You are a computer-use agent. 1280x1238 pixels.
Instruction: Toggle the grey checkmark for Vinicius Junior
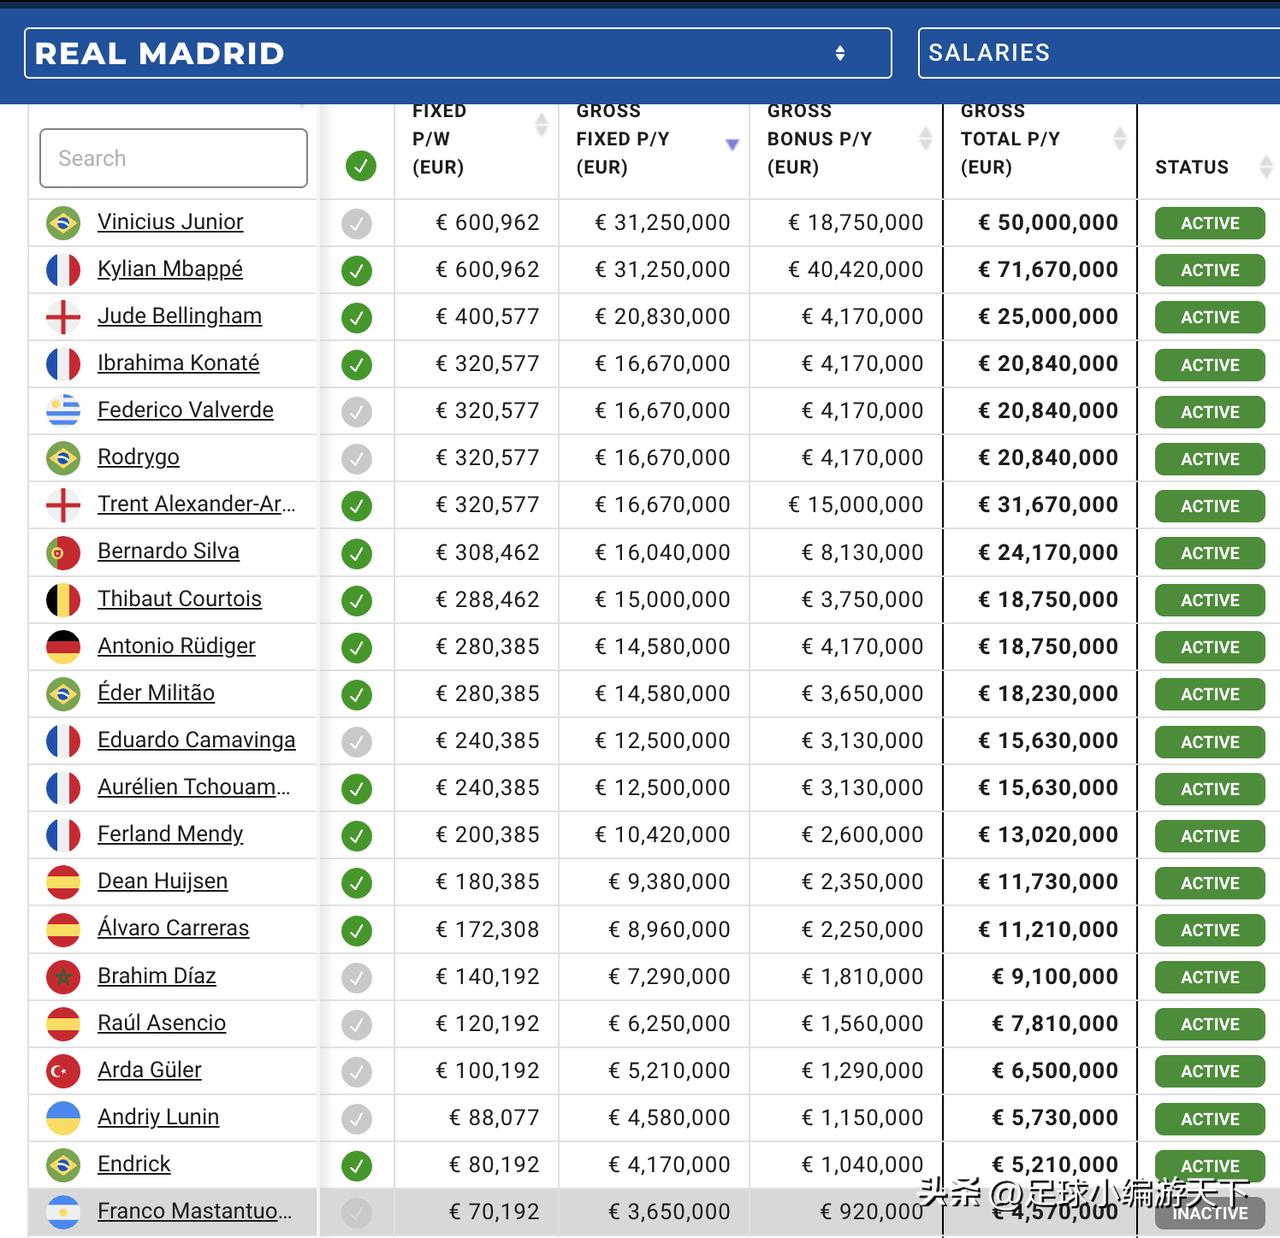pos(356,224)
